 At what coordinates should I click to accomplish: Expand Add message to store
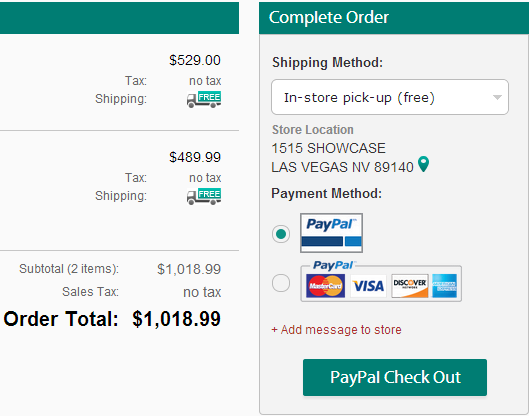click(x=336, y=330)
